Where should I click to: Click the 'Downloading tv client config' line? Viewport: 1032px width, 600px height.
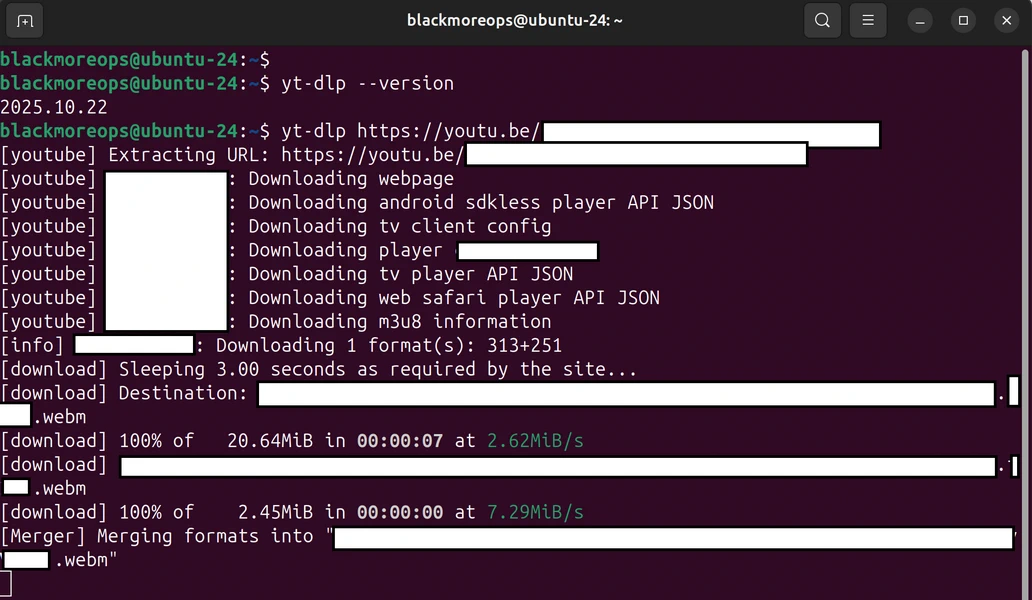click(x=399, y=227)
